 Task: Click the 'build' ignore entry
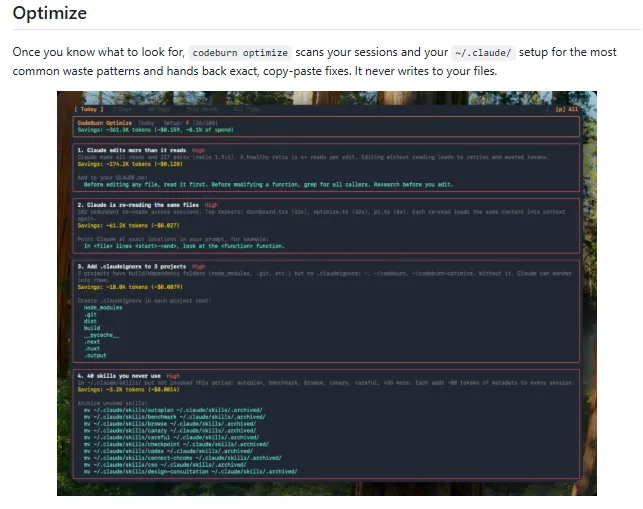click(x=92, y=328)
